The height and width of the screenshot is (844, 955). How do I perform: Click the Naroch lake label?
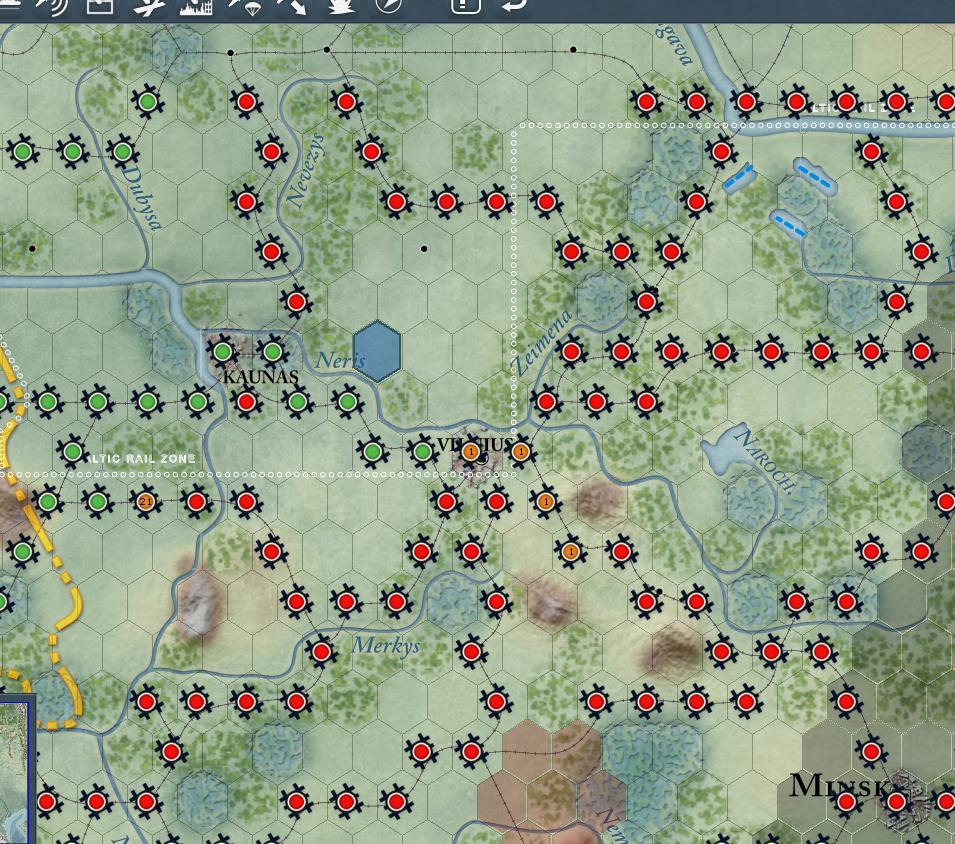point(766,460)
